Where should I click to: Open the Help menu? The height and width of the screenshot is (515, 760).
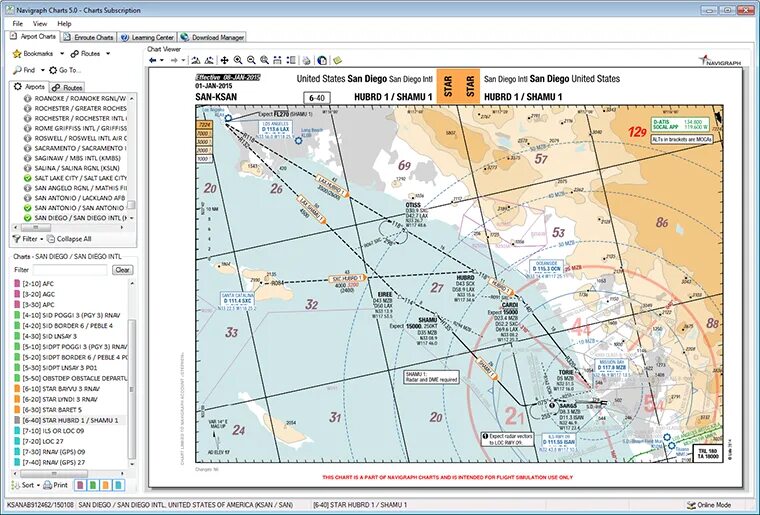[x=64, y=23]
